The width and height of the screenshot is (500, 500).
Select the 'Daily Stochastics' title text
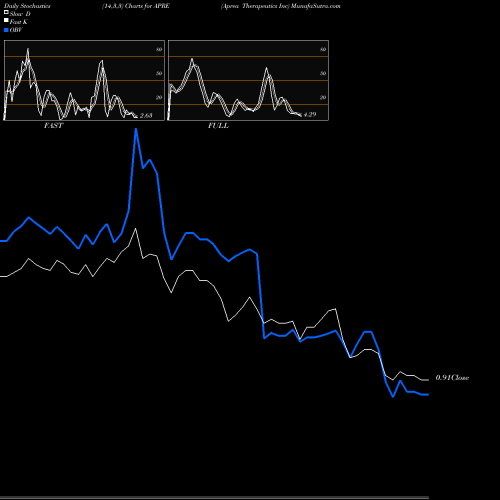(27, 6)
